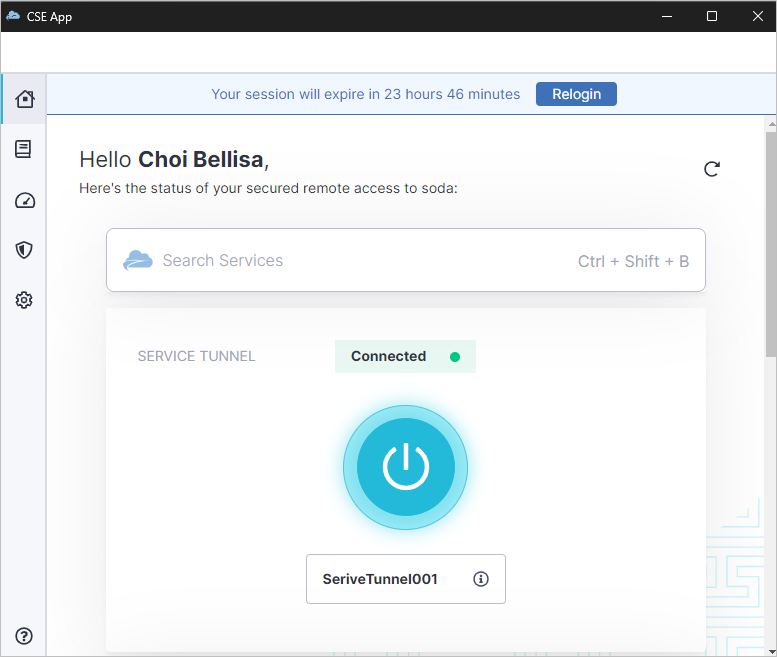Image resolution: width=777 pixels, height=657 pixels.
Task: Toggle the service tunnel power button
Action: coord(405,467)
